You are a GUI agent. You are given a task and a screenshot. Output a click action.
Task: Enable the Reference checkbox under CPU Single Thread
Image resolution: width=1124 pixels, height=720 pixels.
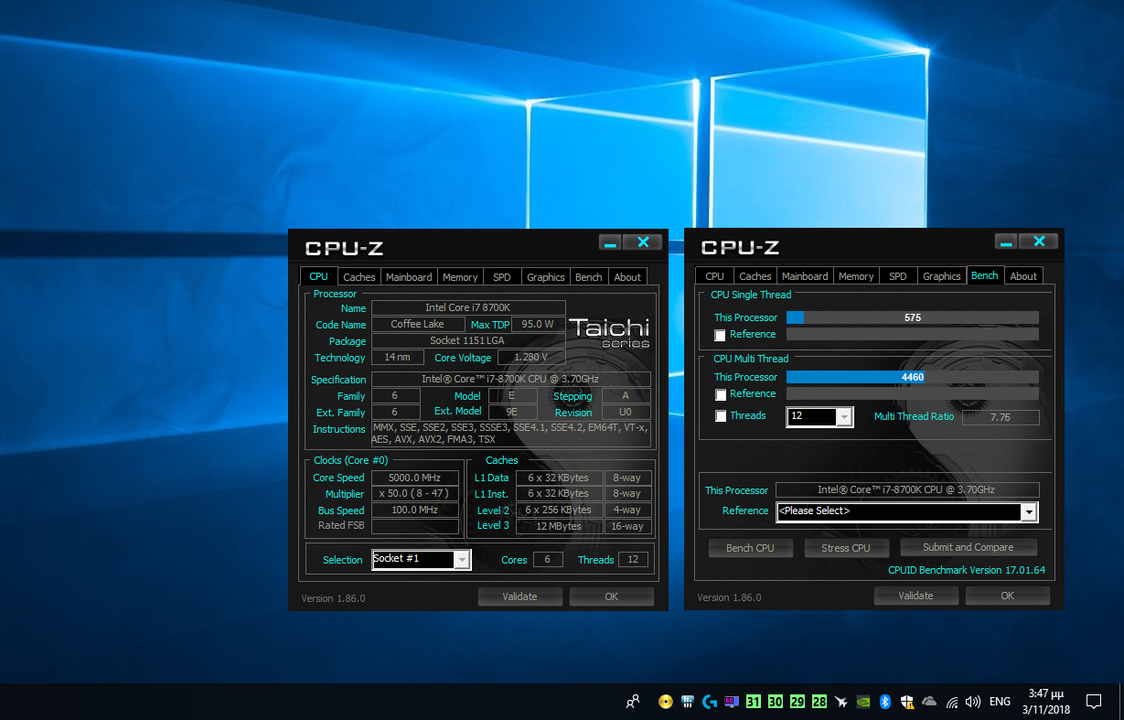pos(720,335)
